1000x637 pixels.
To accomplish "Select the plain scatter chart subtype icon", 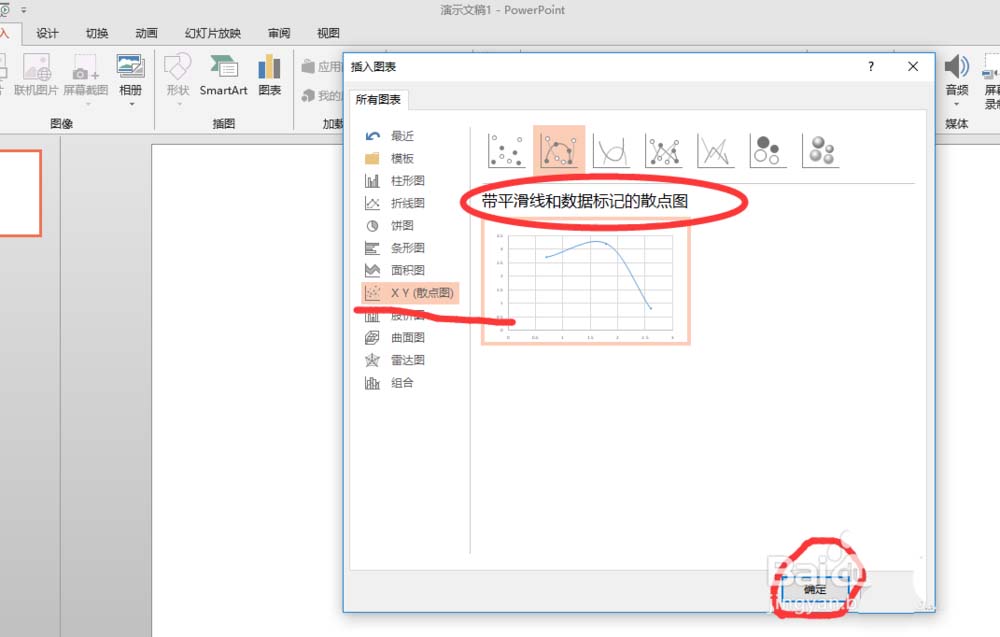I will point(505,151).
